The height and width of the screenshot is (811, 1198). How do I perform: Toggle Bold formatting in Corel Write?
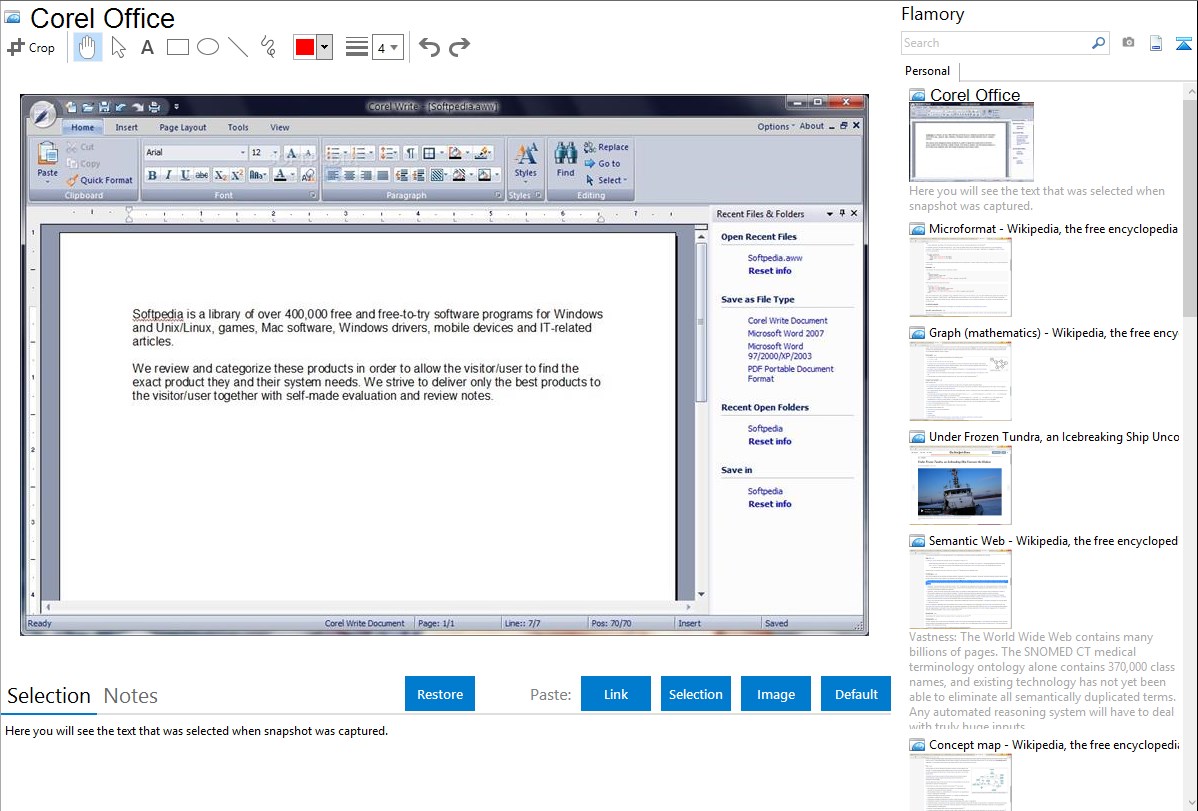152,176
